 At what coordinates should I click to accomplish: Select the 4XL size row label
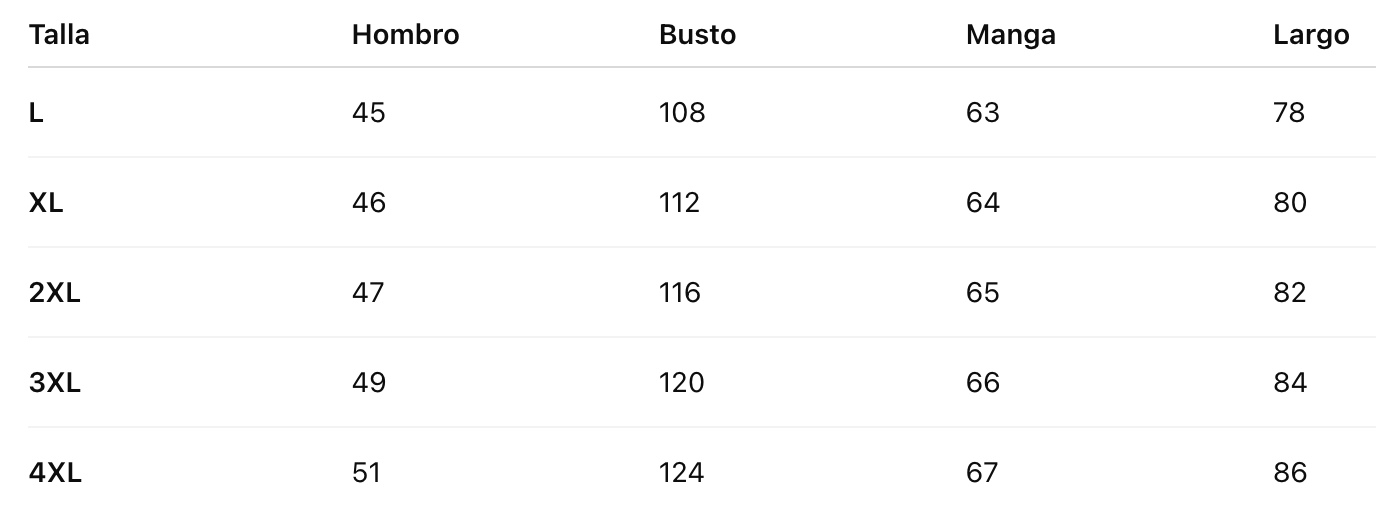[55, 473]
